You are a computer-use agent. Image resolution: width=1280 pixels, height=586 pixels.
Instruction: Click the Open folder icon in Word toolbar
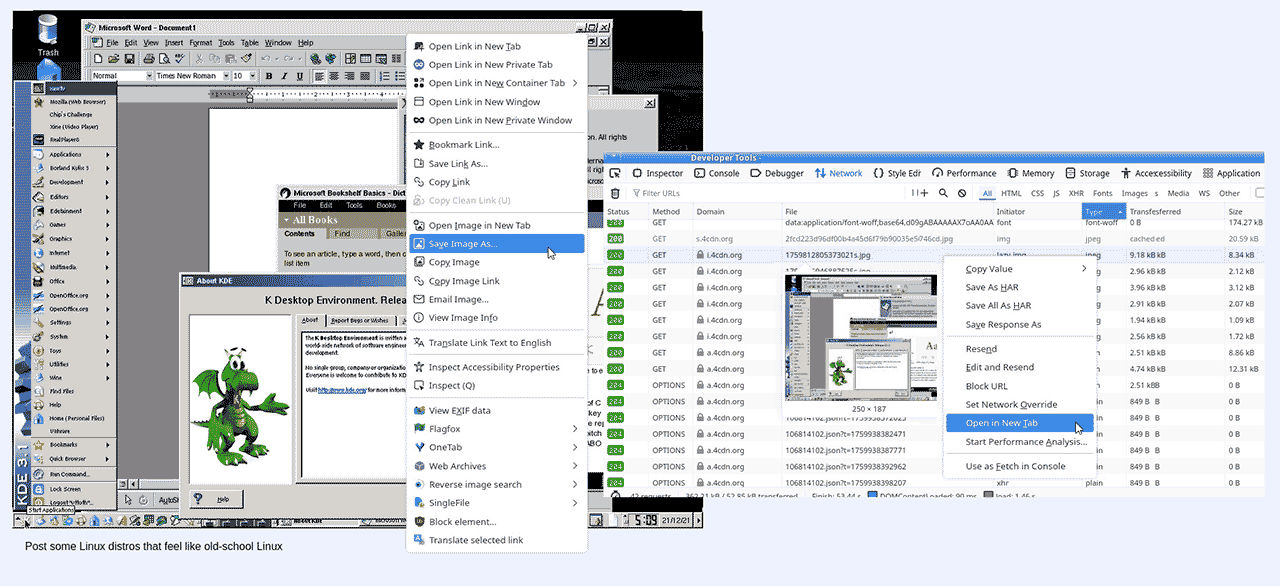coord(113,59)
